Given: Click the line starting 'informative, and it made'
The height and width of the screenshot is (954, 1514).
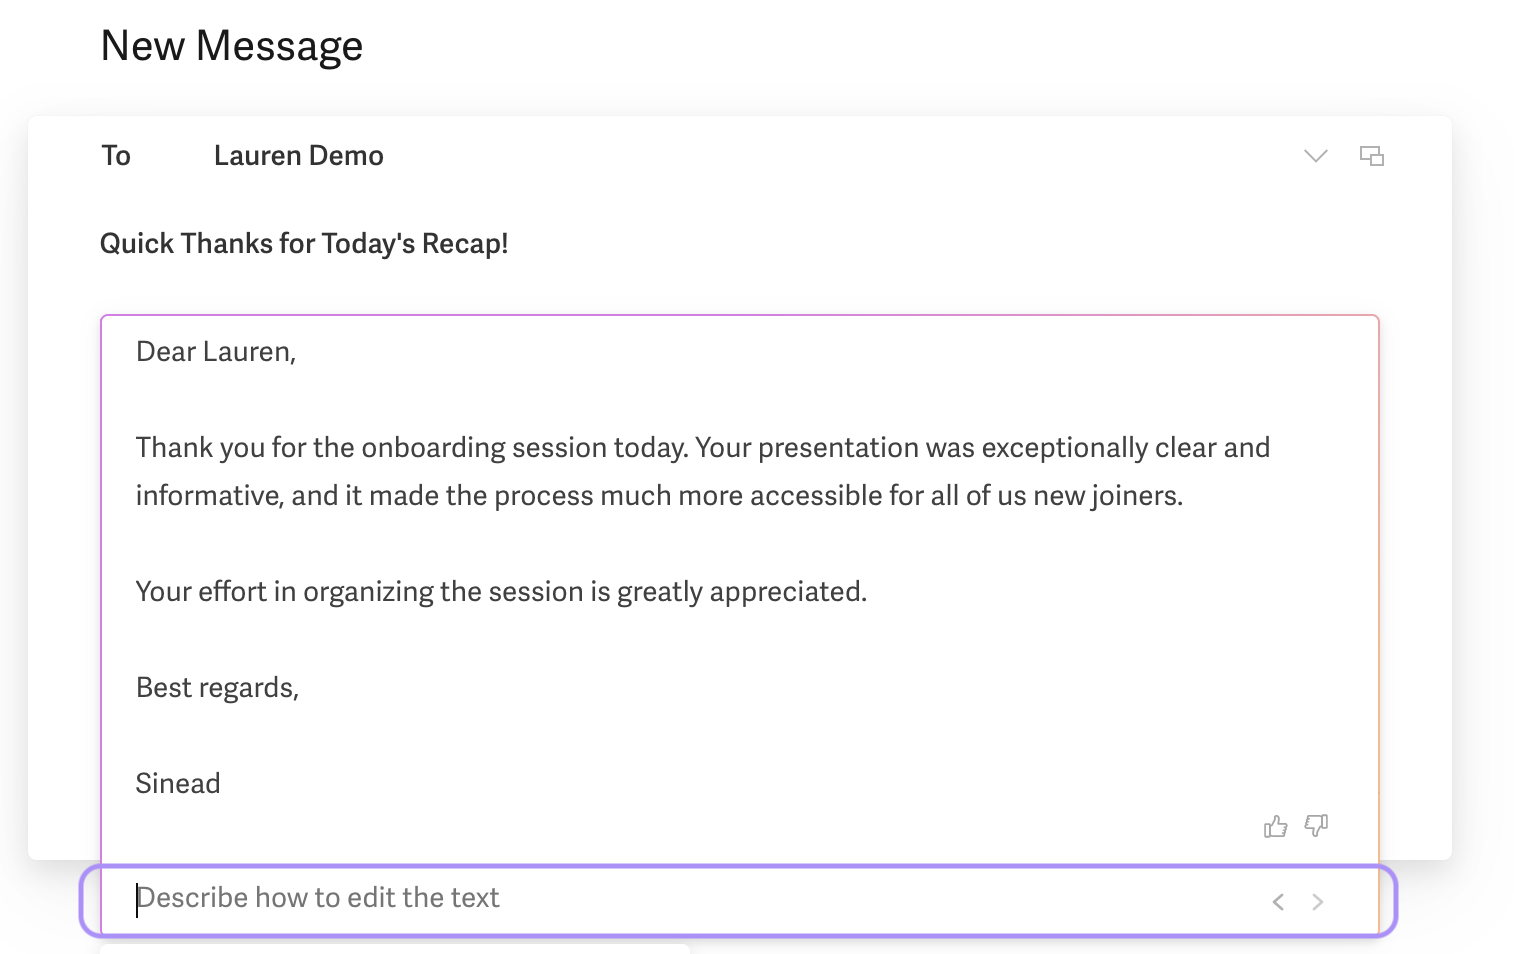Looking at the screenshot, I should [x=659, y=496].
